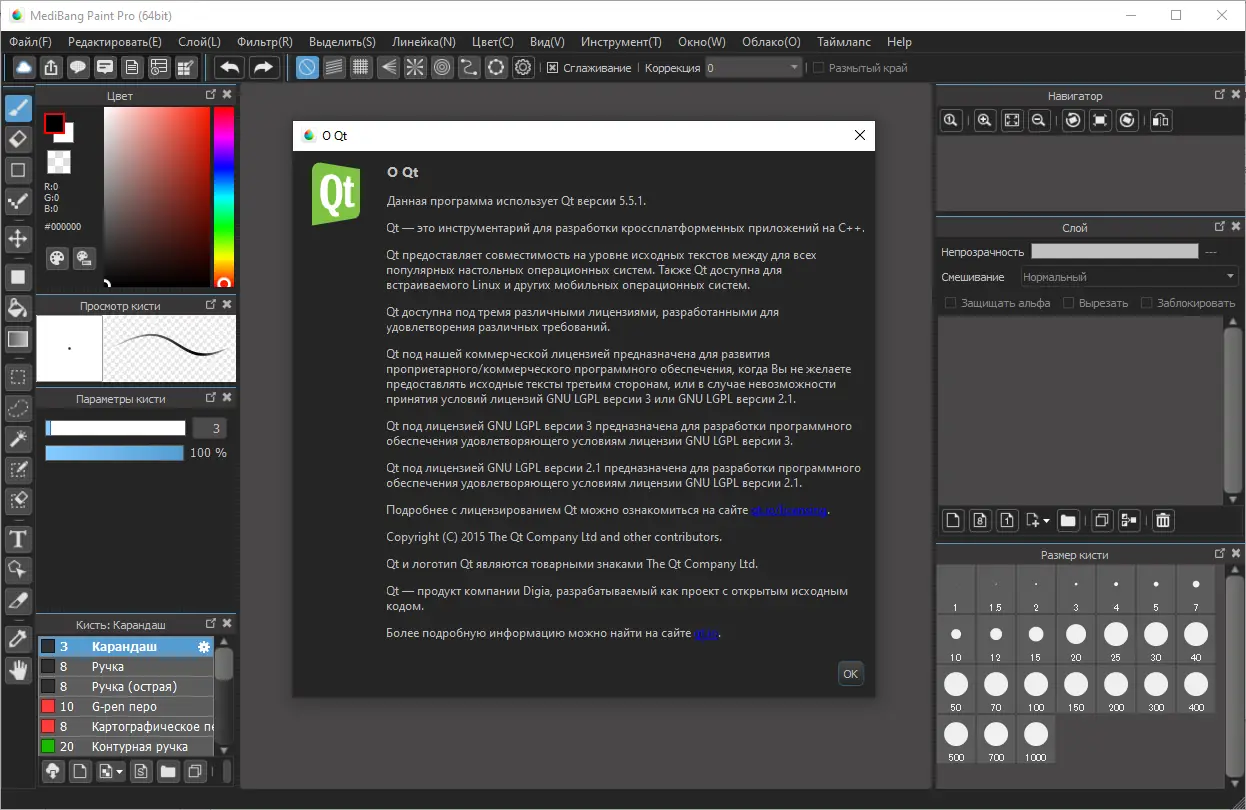Screen dimensions: 1246x810
Task: Open the Слой(L) menu
Action: [x=199, y=42]
